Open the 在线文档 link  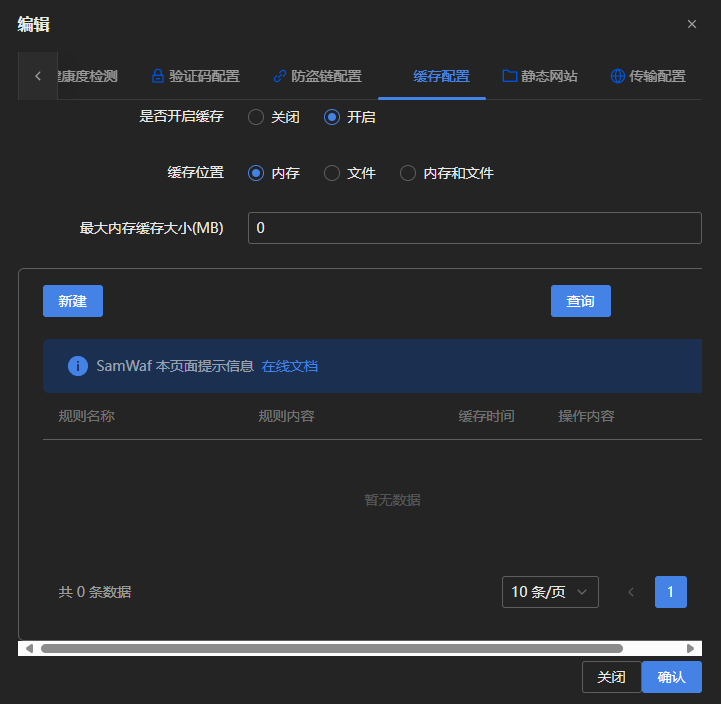pyautogui.click(x=290, y=366)
